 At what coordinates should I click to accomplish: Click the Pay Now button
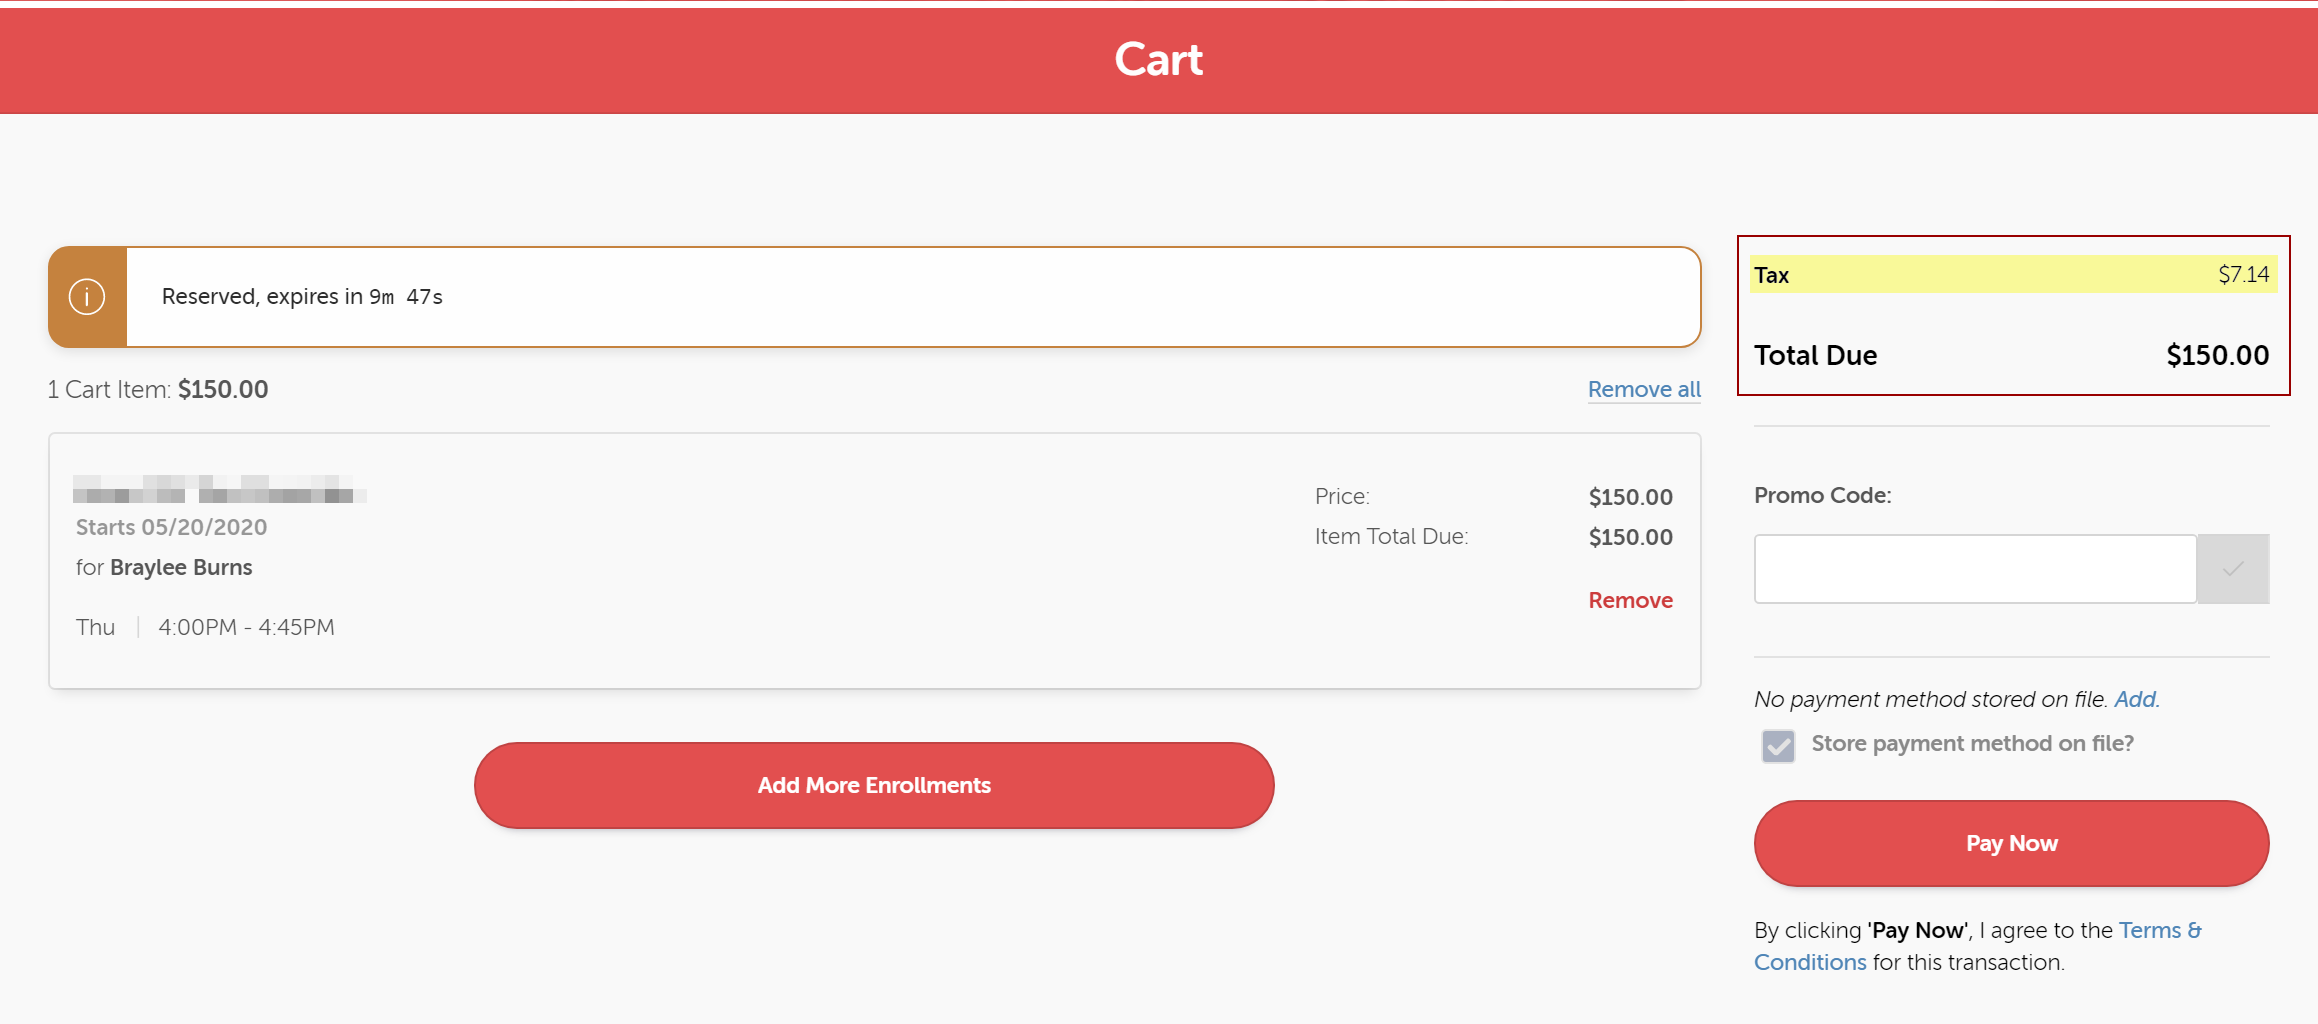pyautogui.click(x=2011, y=843)
